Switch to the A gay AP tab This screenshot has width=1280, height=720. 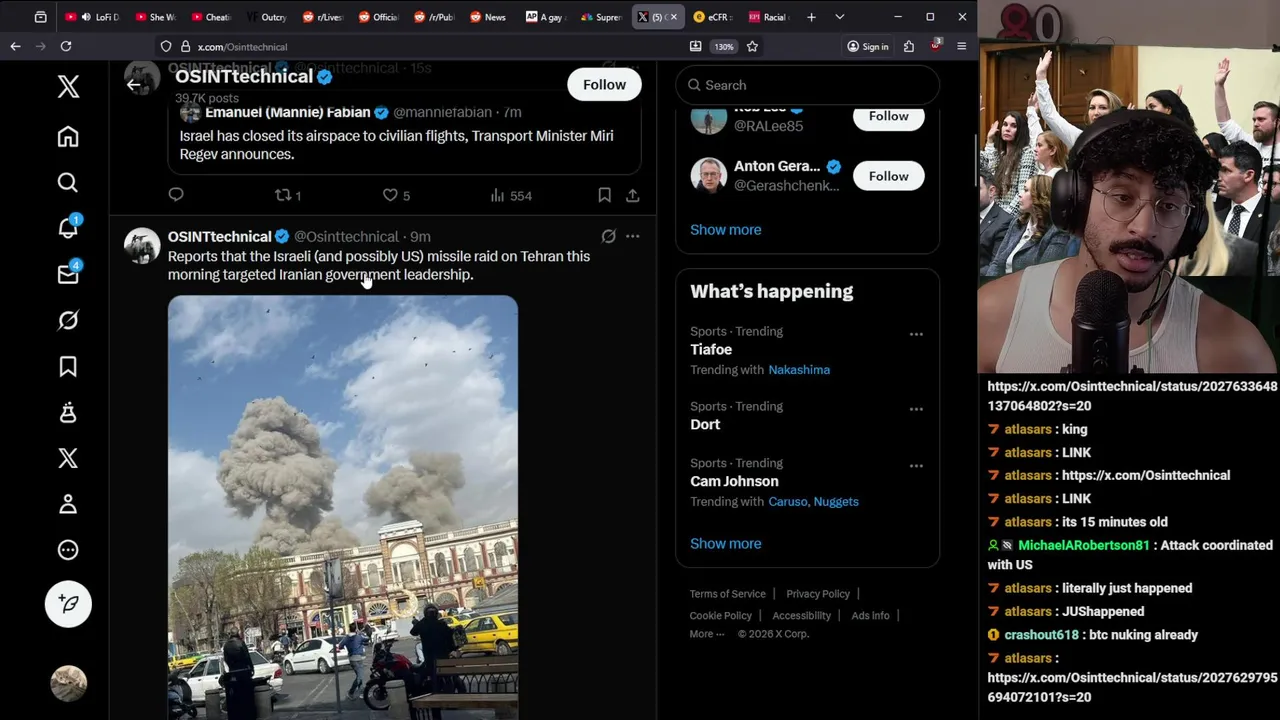click(544, 17)
